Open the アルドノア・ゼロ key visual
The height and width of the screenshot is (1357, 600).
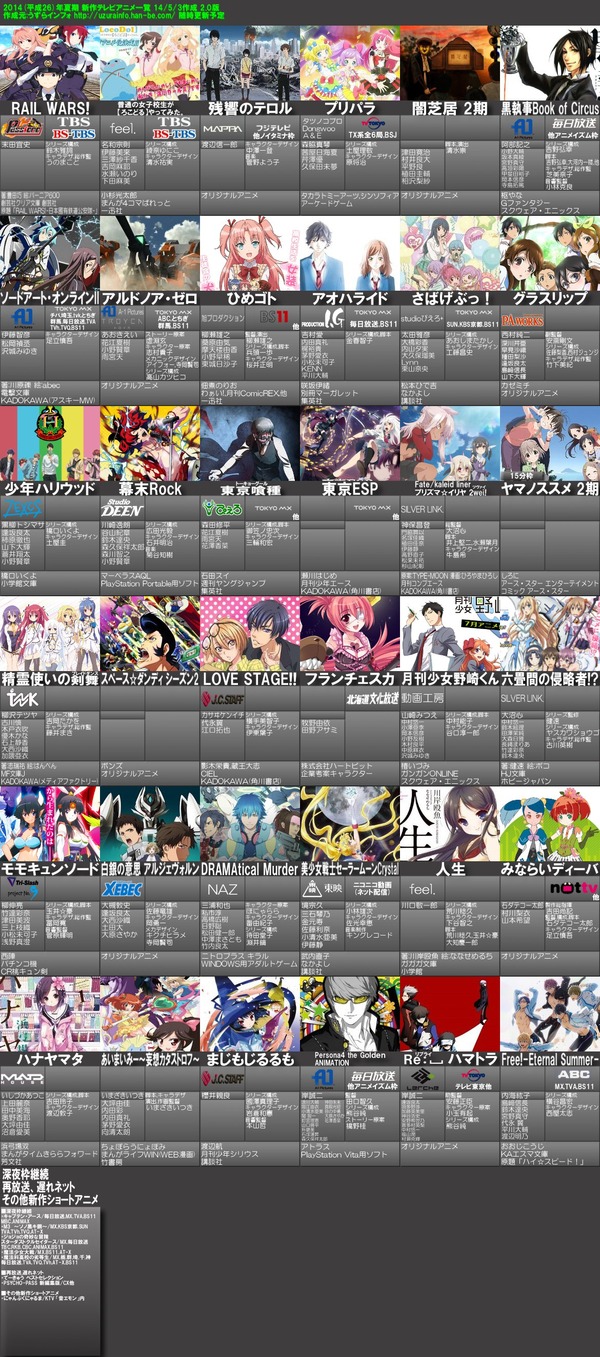point(150,252)
